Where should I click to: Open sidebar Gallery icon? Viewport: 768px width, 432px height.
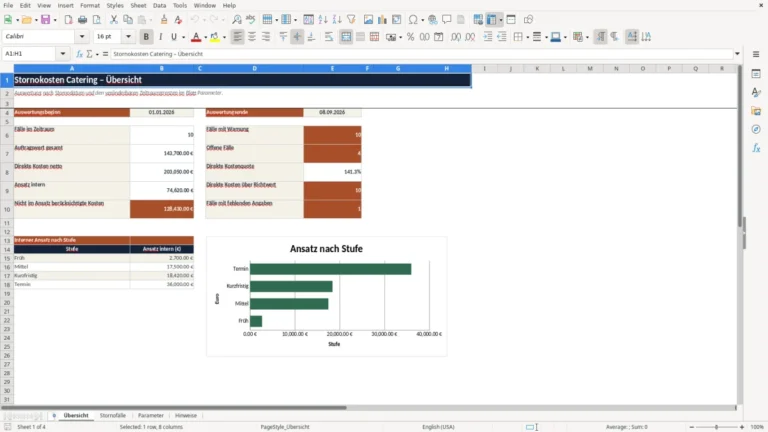[x=756, y=111]
